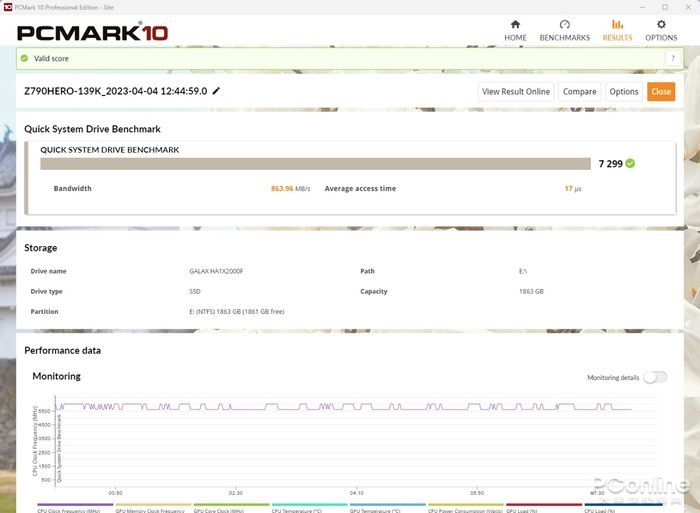Toggle CPU Power Consumption legend swatch

click(466, 505)
